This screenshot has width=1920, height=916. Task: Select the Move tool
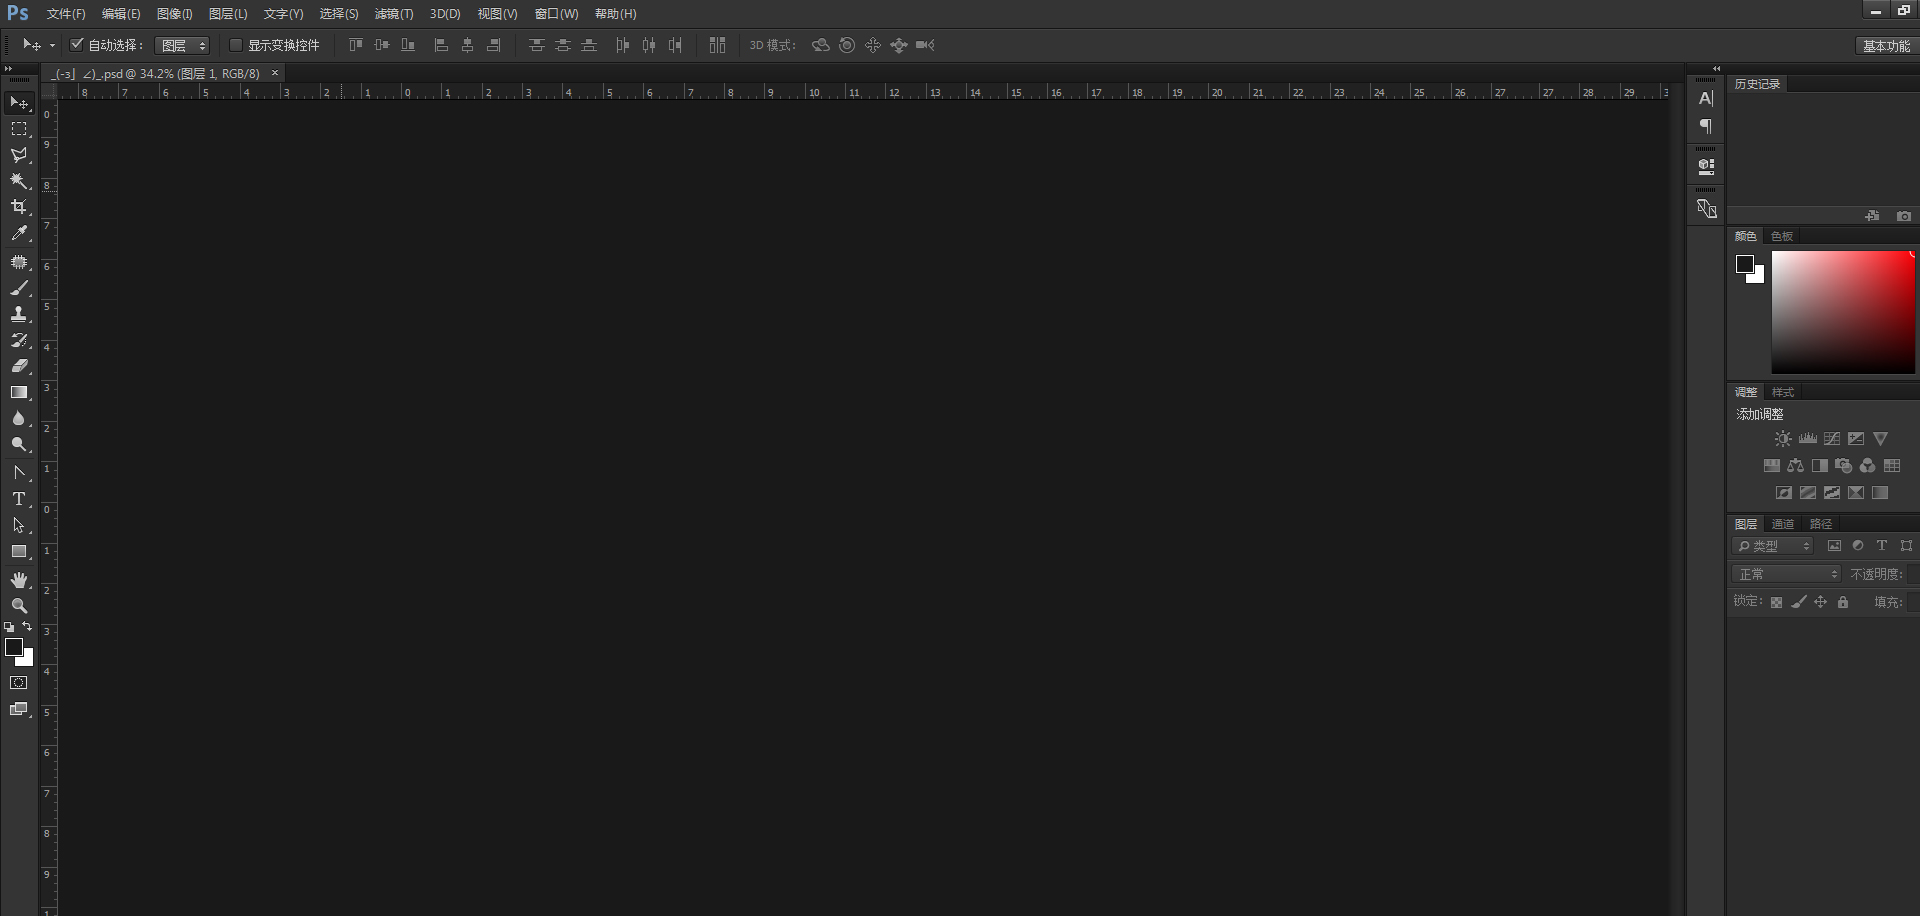19,103
